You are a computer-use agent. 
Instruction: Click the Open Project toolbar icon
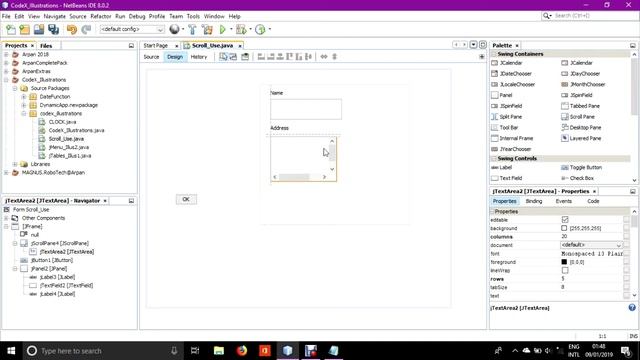(39, 29)
